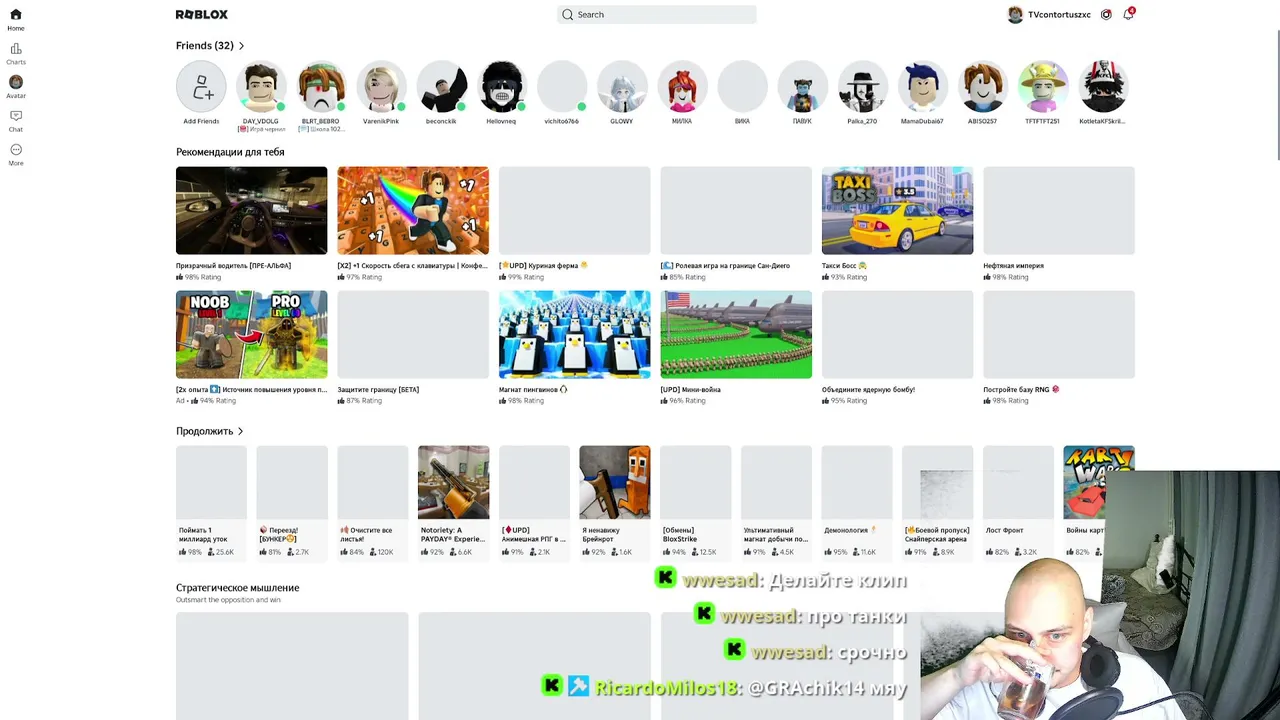The height and width of the screenshot is (720, 1280).
Task: Open friend beconckik's avatar
Action: coord(441,87)
